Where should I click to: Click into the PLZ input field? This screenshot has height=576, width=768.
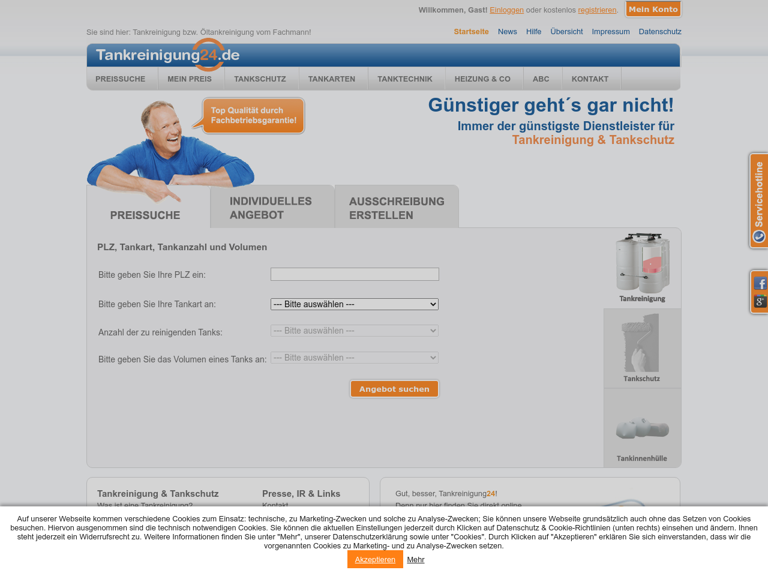354,274
